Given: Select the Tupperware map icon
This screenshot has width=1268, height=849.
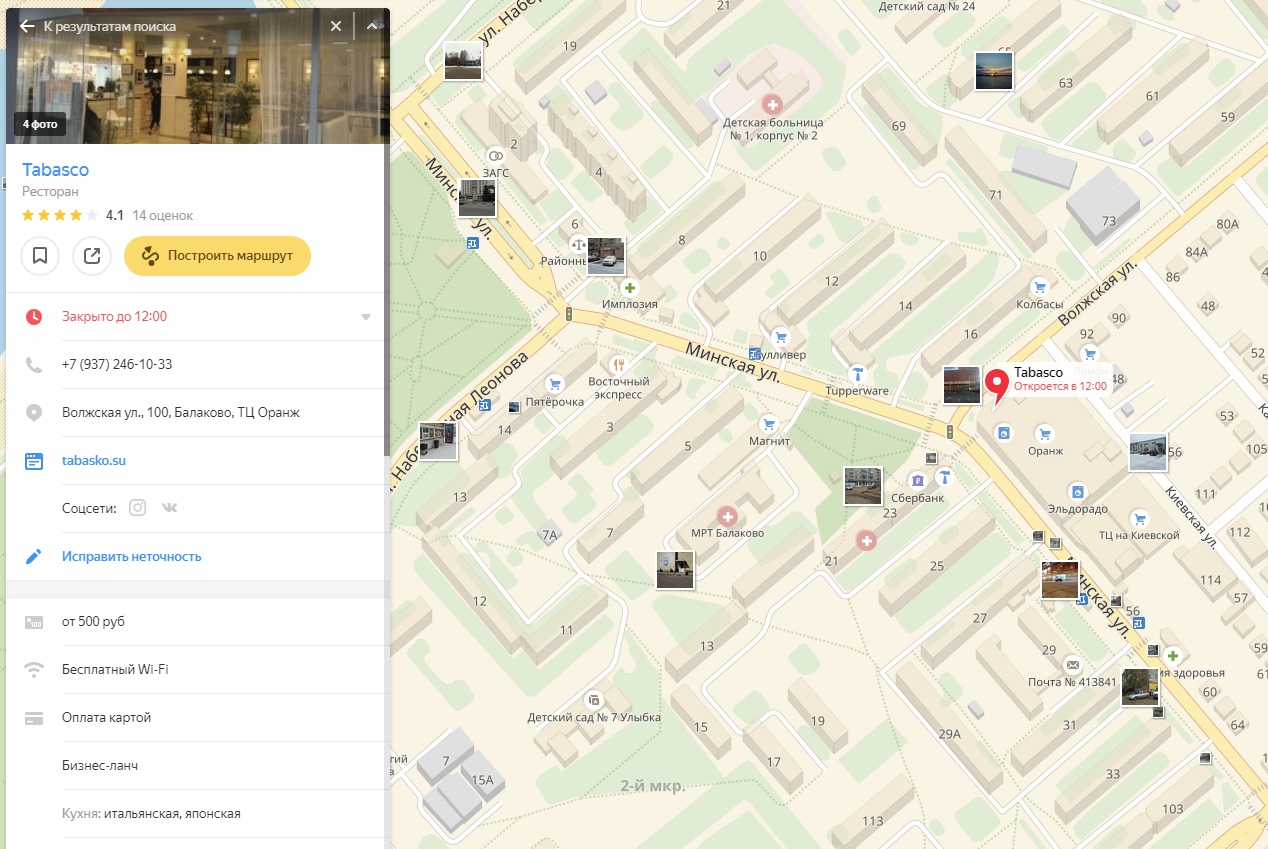Looking at the screenshot, I should (x=858, y=373).
